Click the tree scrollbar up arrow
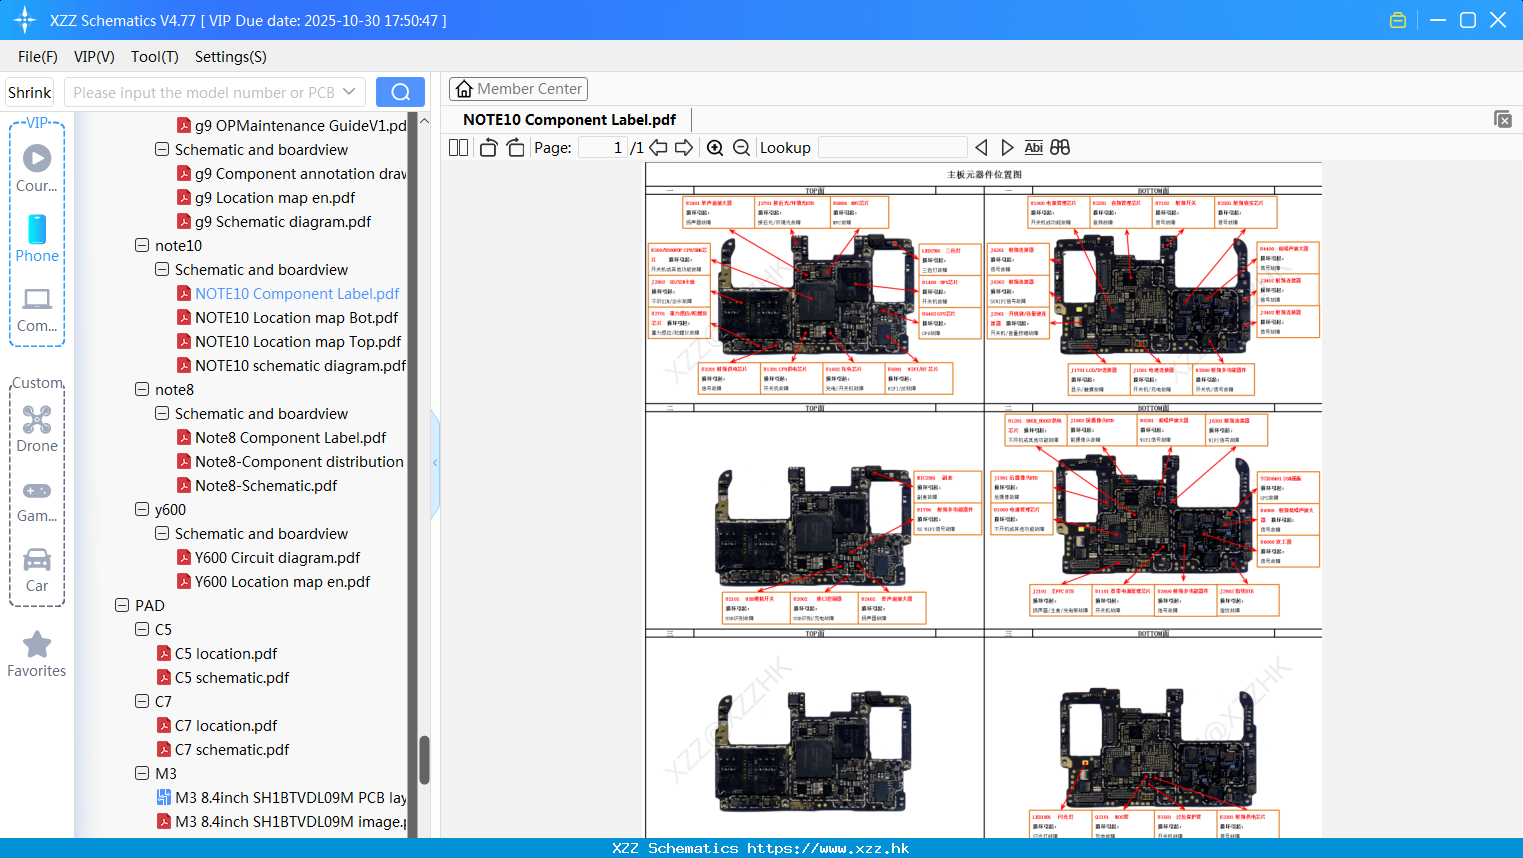The height and width of the screenshot is (858, 1523). coord(424,121)
